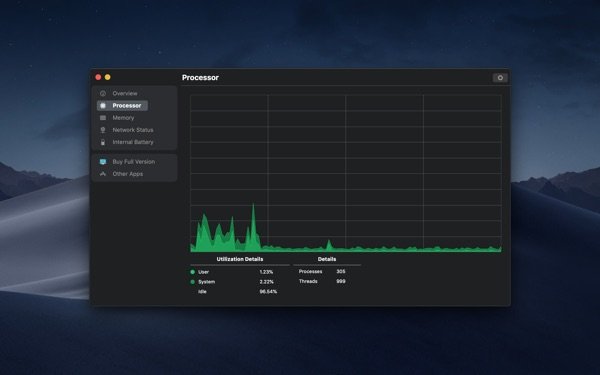Switch to the Memory section
Image resolution: width=600 pixels, height=375 pixels.
122,118
